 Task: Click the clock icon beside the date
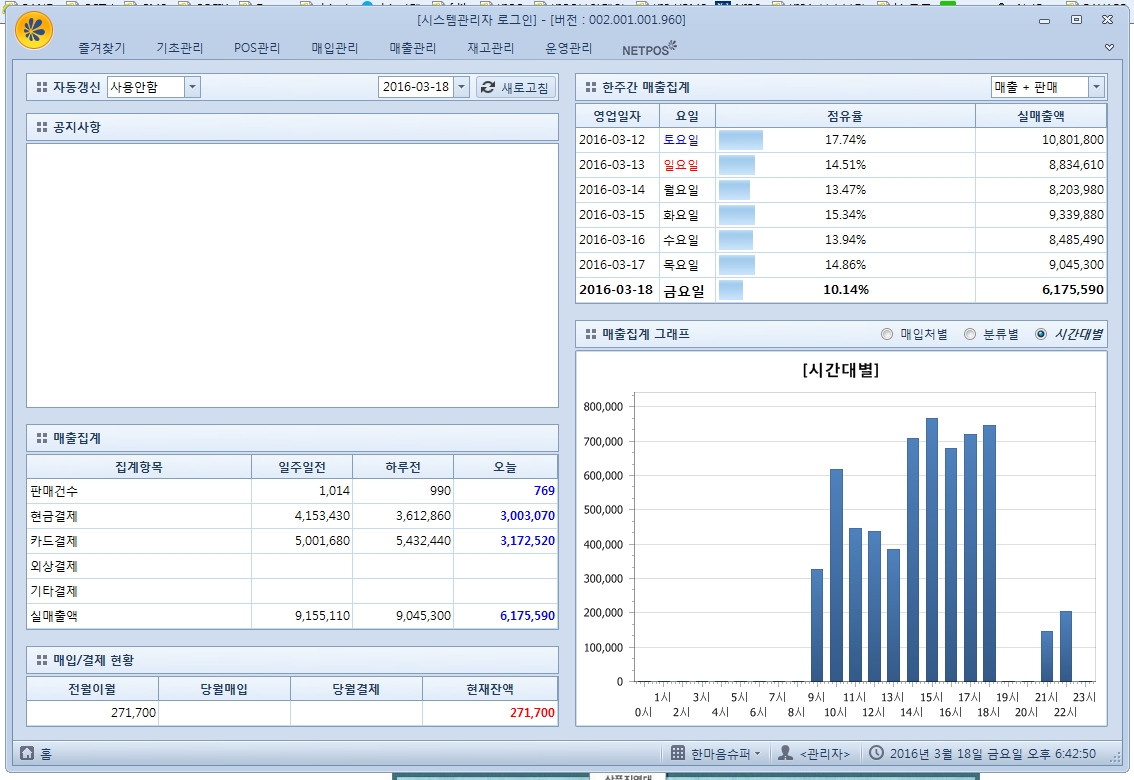tap(876, 753)
